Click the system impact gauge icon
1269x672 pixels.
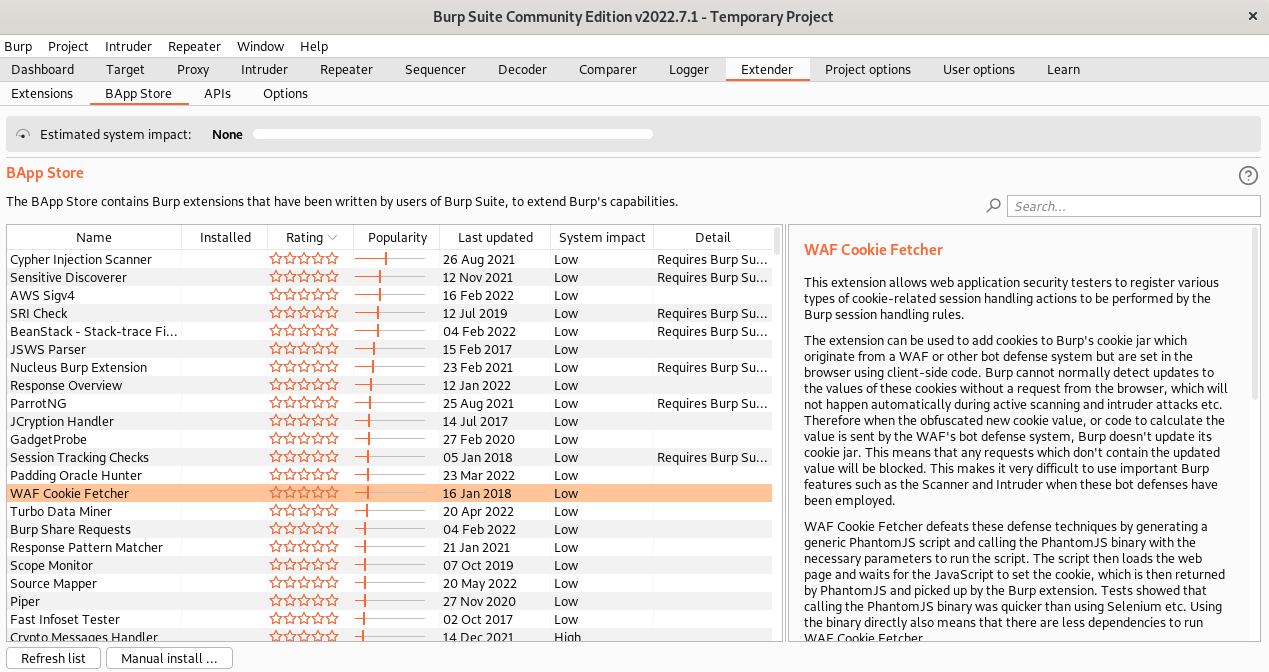pyautogui.click(x=23, y=134)
